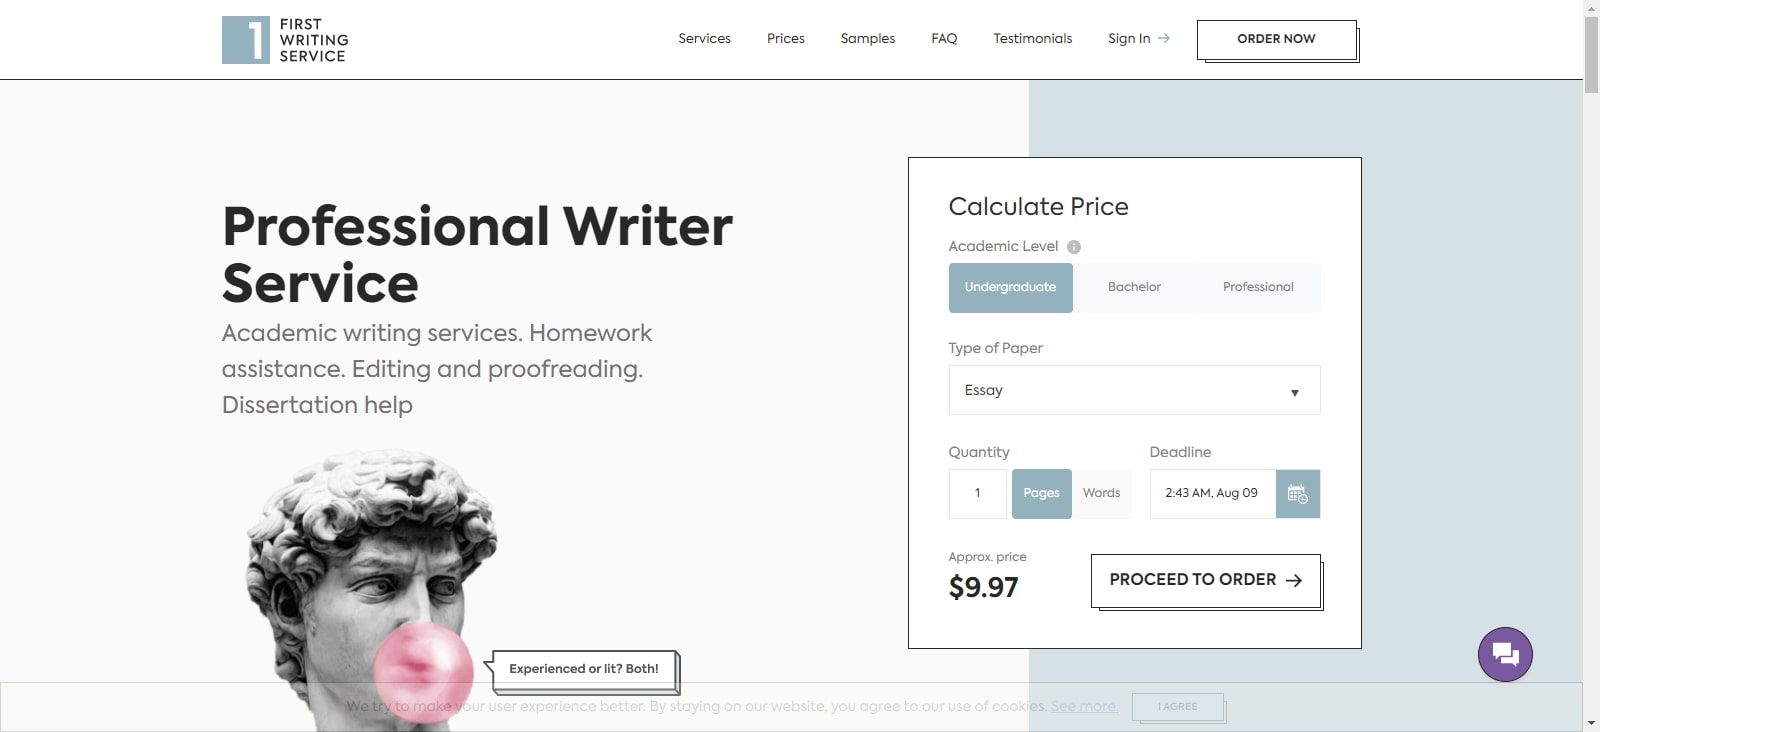Image resolution: width=1783 pixels, height=732 pixels.
Task: Open the deadline calendar picker icon
Action: (x=1298, y=494)
